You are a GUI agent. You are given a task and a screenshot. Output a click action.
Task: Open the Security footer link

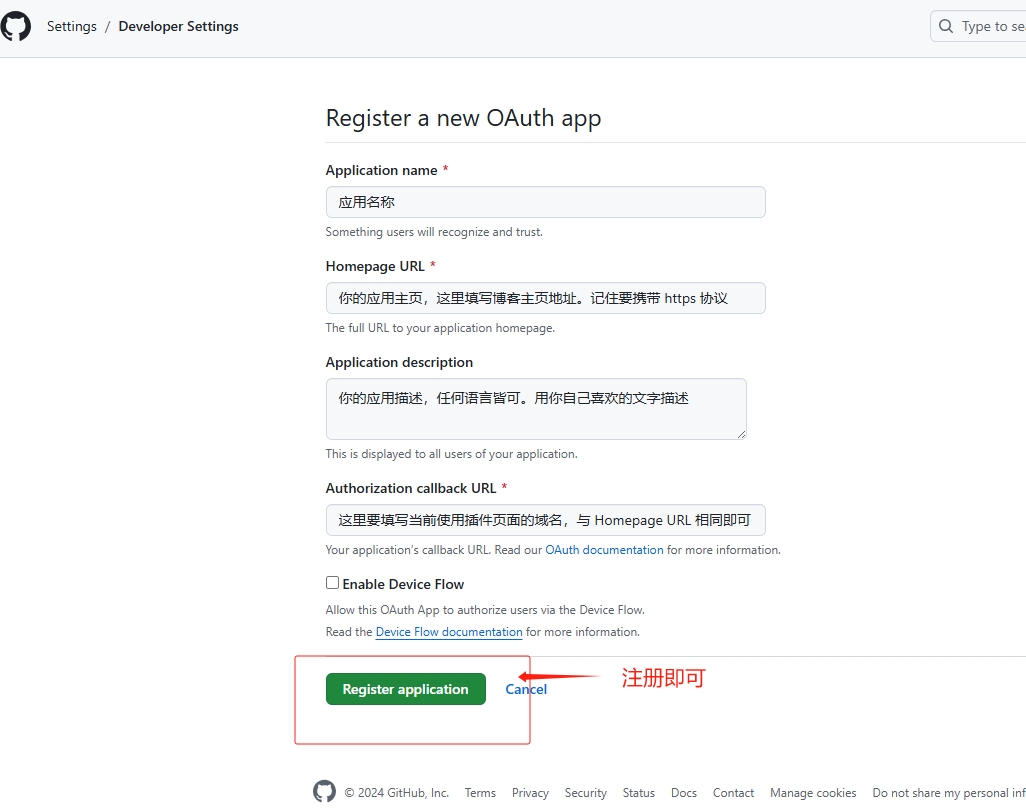click(585, 793)
